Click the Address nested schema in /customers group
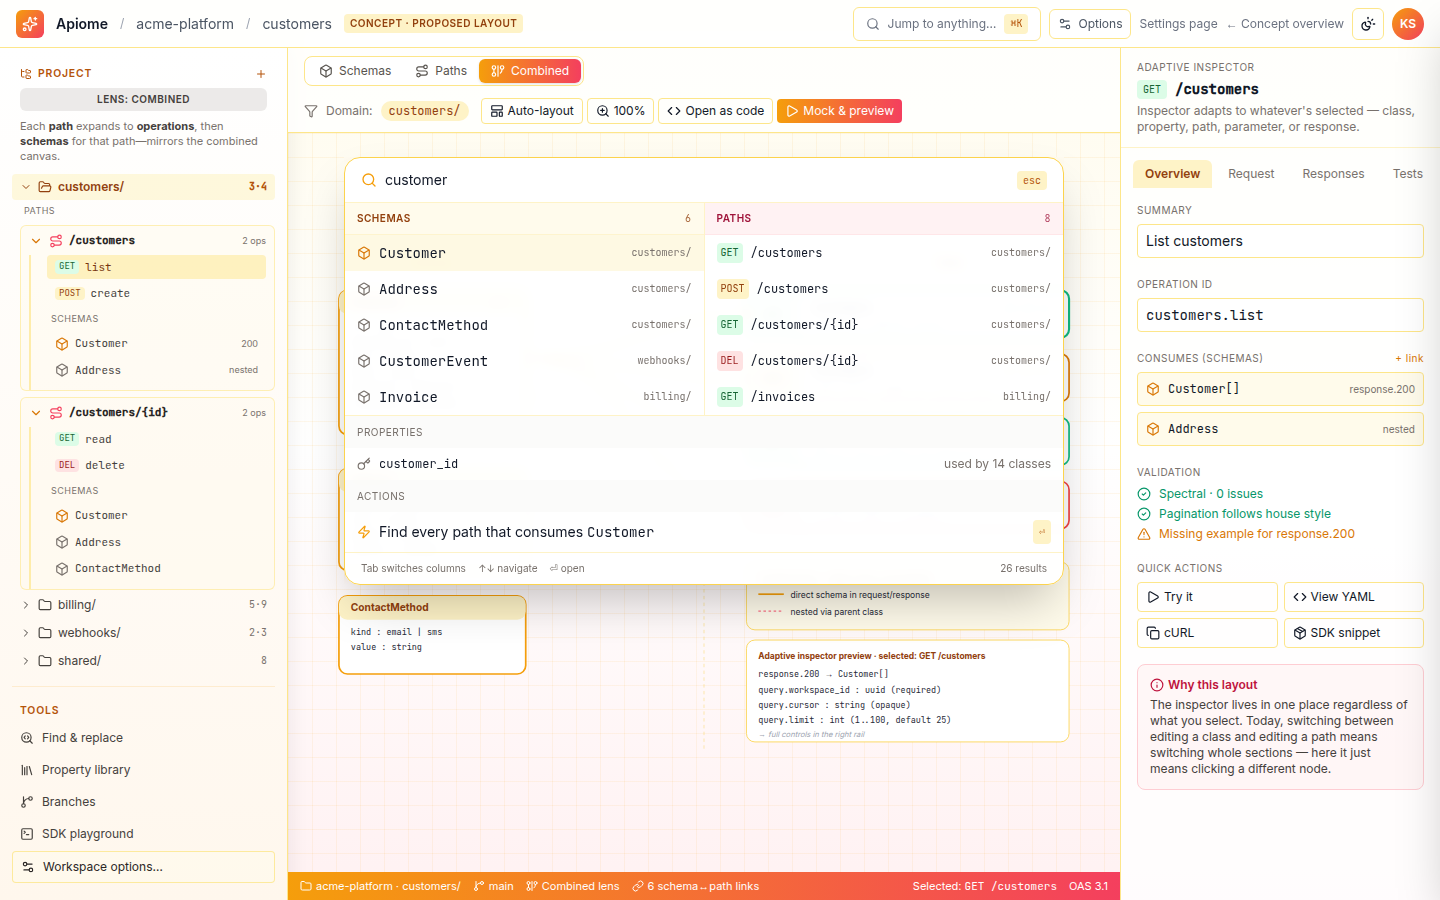 (156, 370)
